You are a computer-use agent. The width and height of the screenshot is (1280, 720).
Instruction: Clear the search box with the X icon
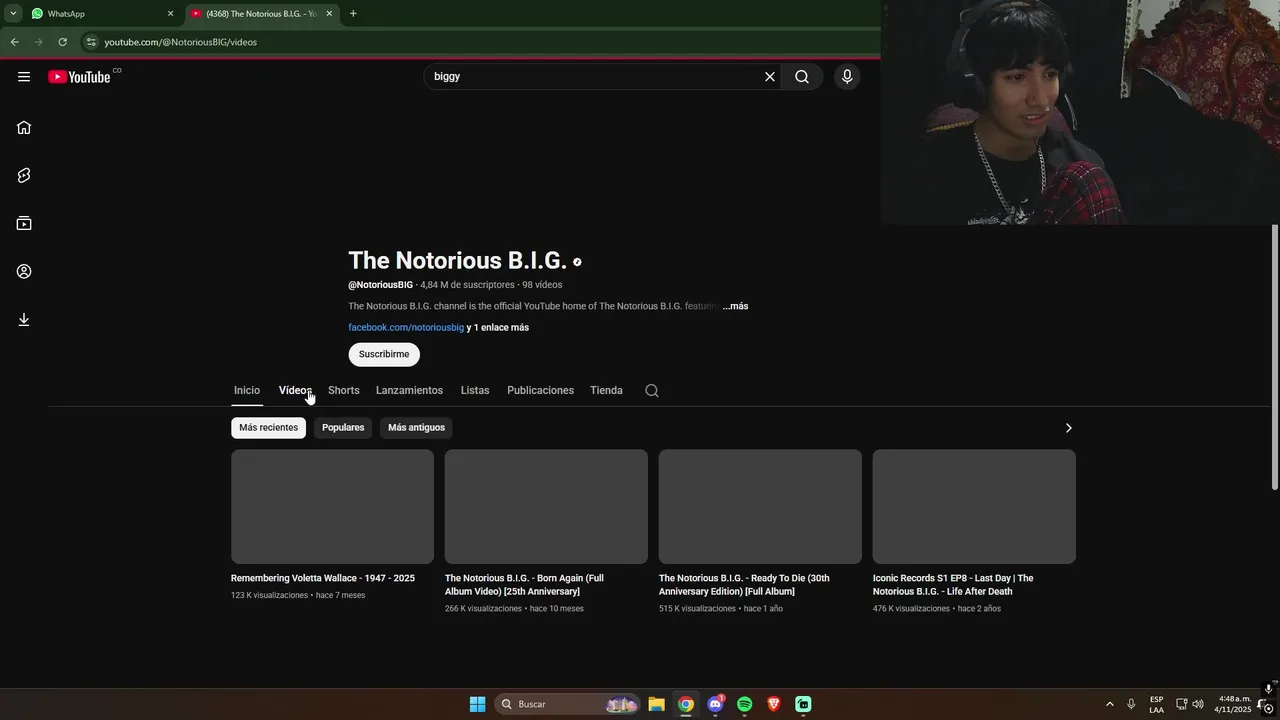click(x=770, y=77)
